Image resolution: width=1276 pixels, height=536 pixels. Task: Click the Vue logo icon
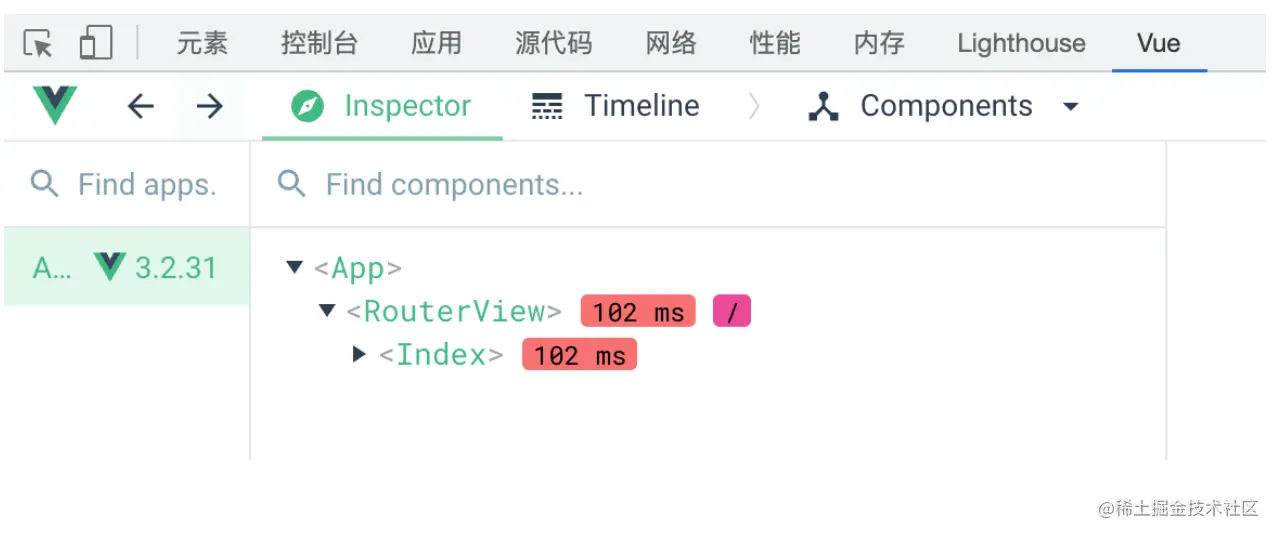click(x=55, y=105)
